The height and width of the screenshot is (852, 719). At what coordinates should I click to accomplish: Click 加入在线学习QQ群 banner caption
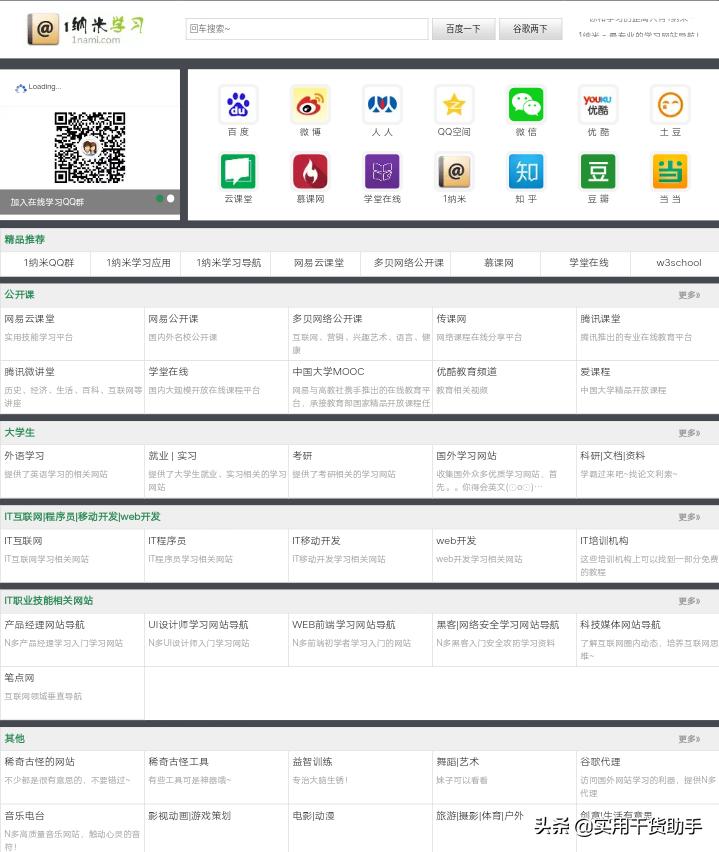pyautogui.click(x=47, y=202)
